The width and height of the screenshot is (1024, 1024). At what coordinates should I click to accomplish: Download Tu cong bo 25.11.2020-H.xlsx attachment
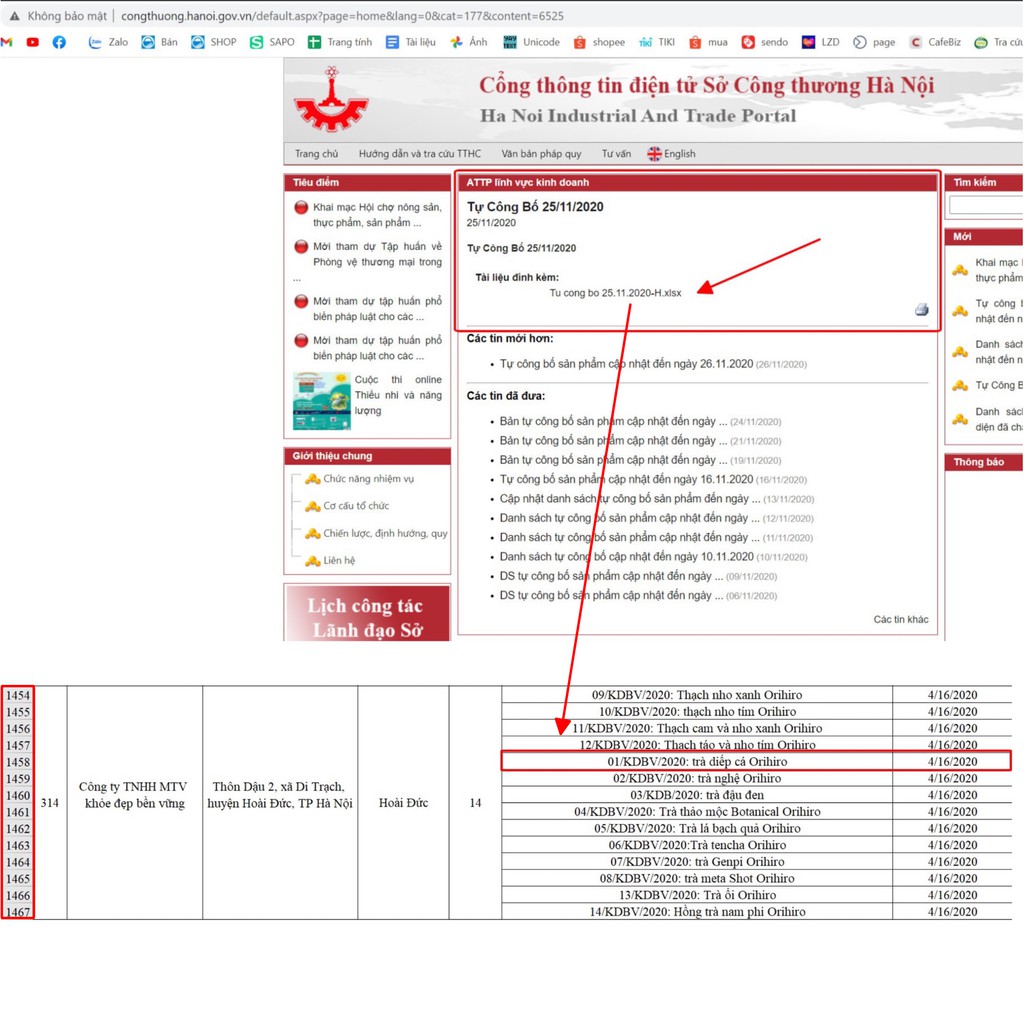point(615,293)
